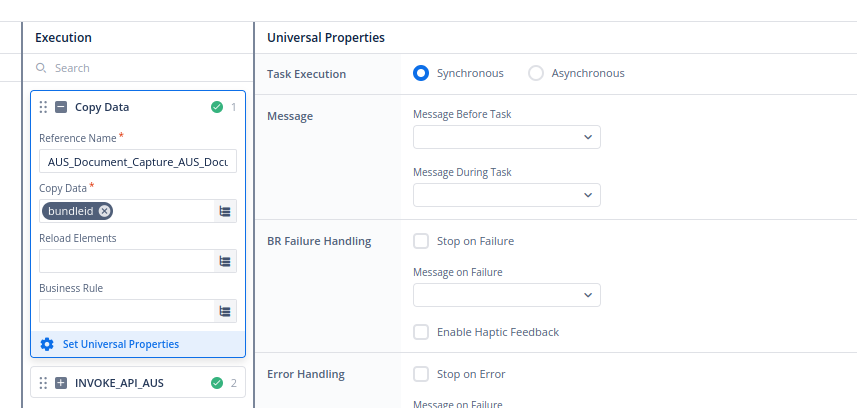Open the Reload Elements list picker
The height and width of the screenshot is (408, 857).
tap(225, 261)
